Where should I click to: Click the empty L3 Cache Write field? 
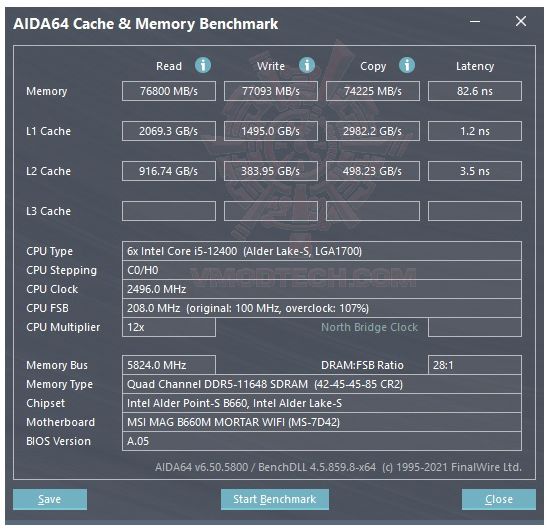point(271,211)
